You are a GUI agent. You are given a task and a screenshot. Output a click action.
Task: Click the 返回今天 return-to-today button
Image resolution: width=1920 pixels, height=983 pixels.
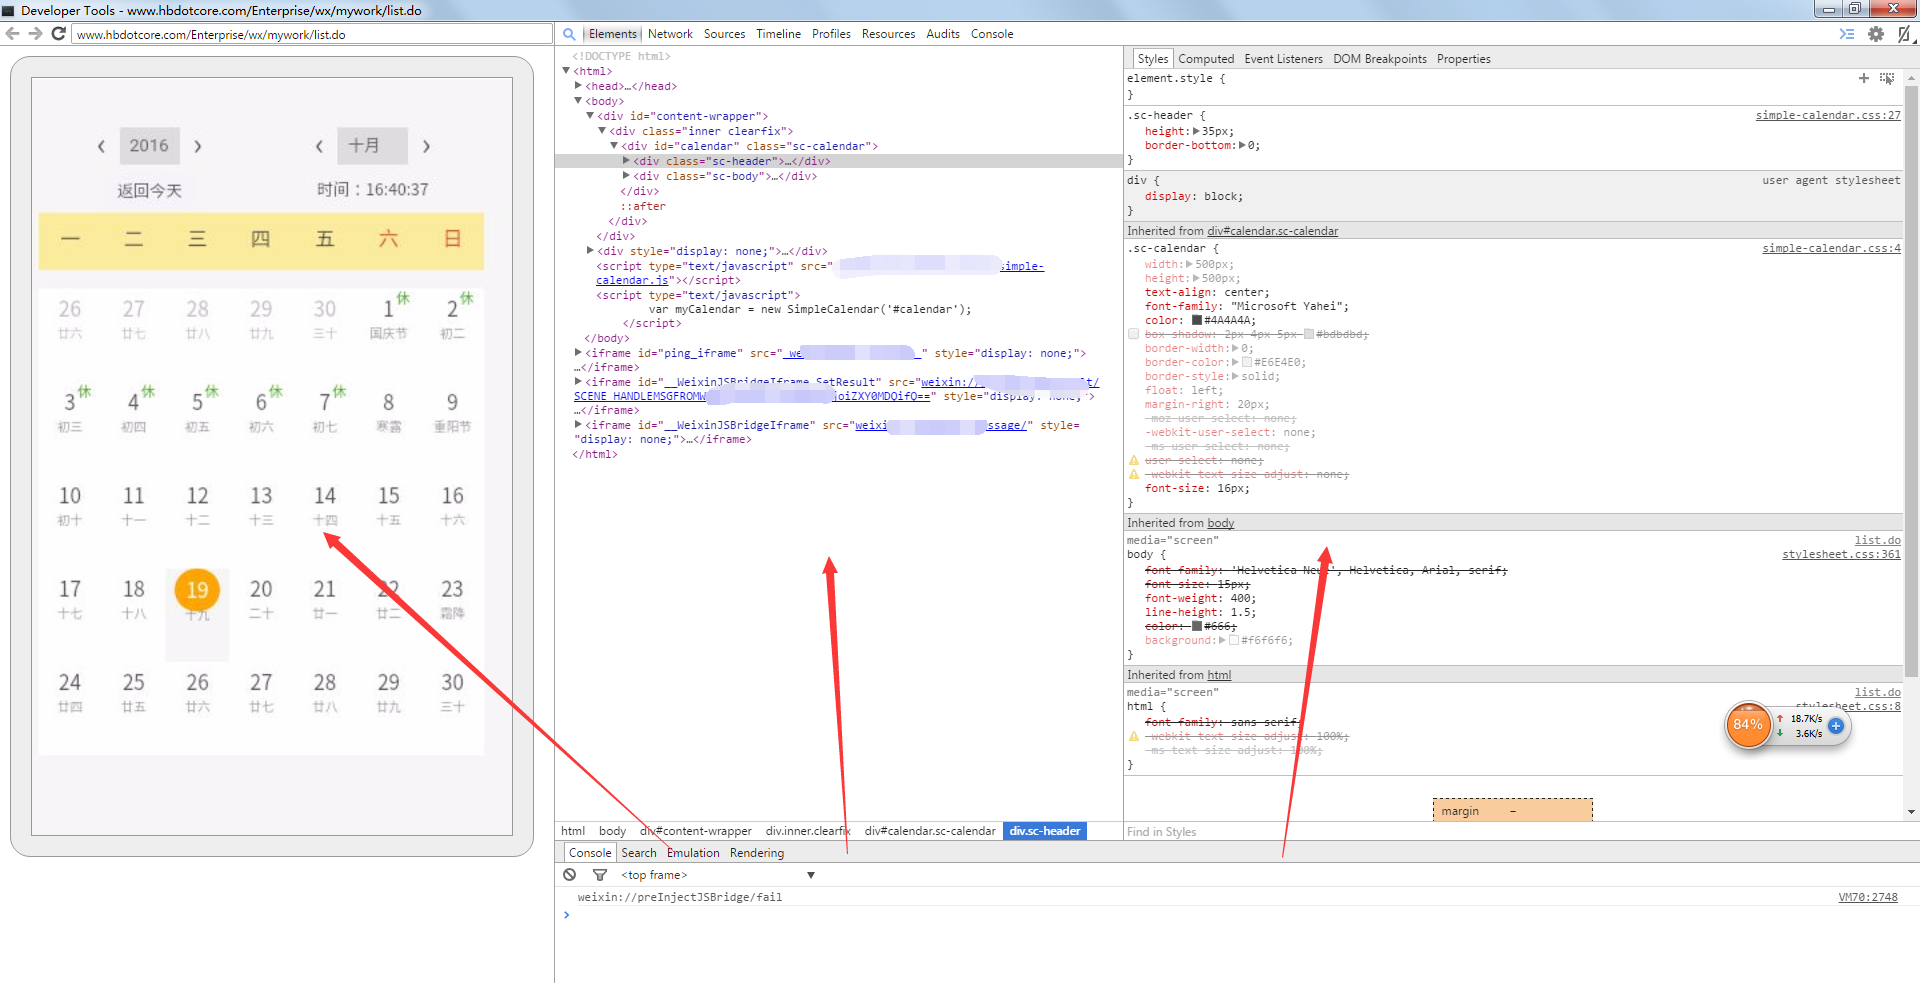click(x=149, y=190)
